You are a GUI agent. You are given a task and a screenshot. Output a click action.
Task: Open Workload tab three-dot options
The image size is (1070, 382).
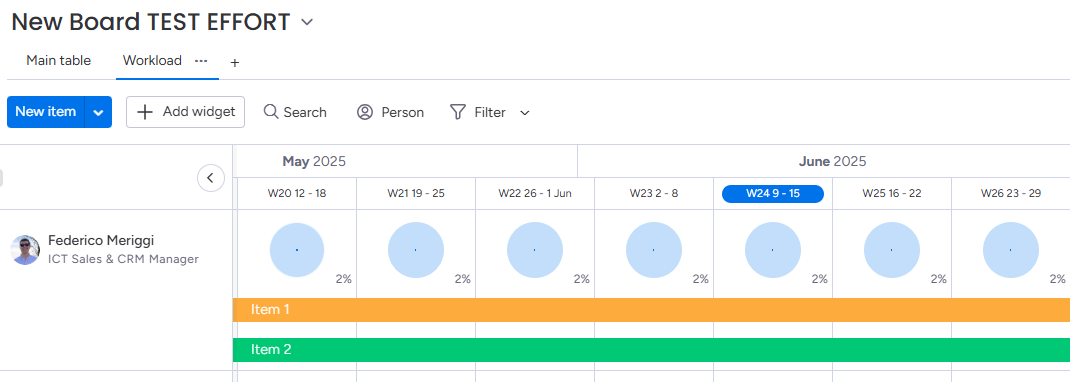pos(201,61)
